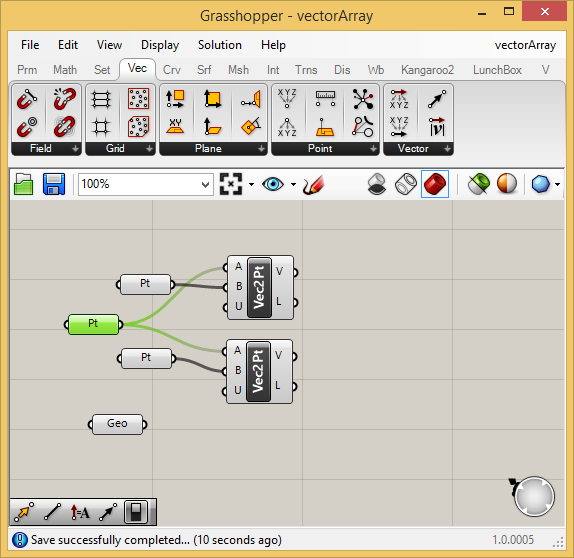Switch to the Kangaroo2 tab
Image resolution: width=574 pixels, height=558 pixels.
click(427, 70)
